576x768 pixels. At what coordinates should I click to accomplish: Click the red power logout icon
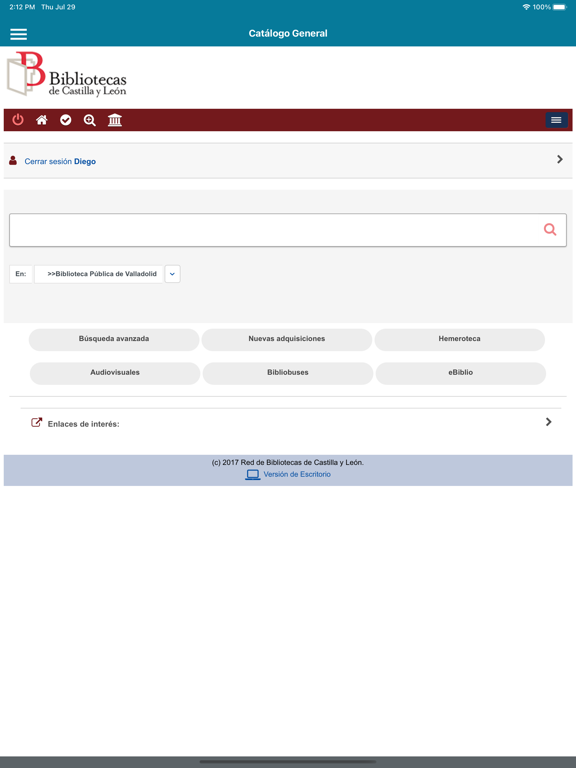pos(18,120)
